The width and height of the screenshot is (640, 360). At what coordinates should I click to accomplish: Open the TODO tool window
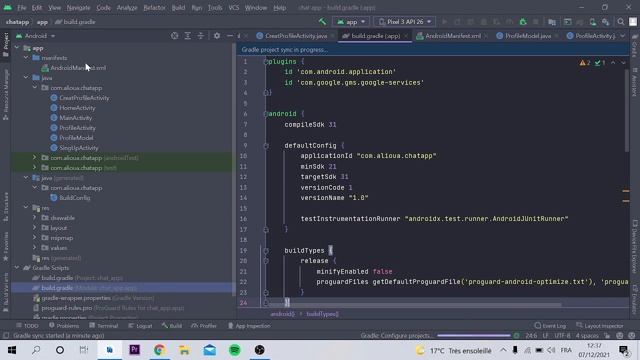27,326
